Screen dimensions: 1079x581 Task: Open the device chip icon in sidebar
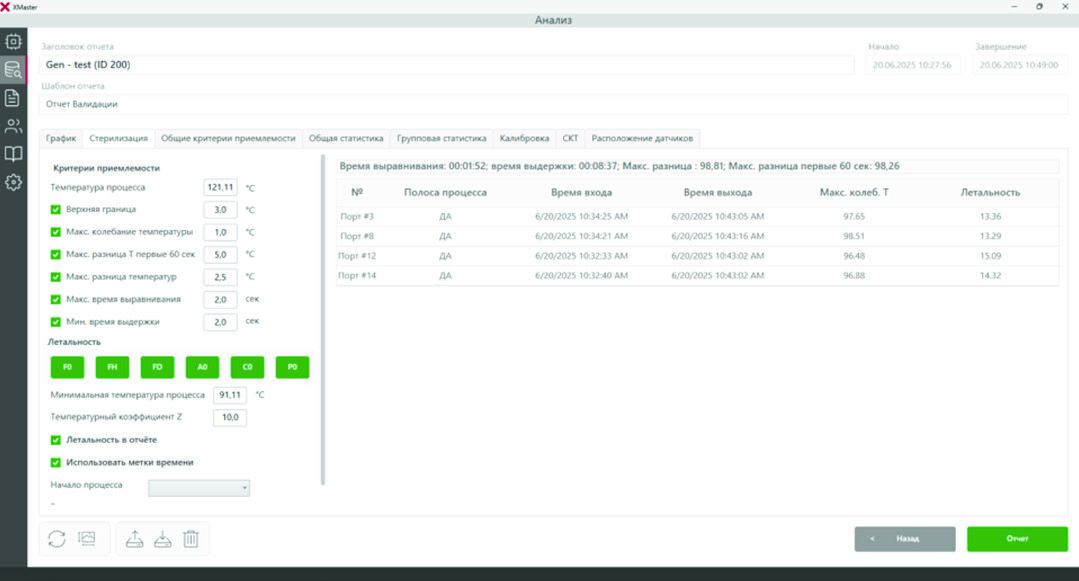click(x=13, y=42)
